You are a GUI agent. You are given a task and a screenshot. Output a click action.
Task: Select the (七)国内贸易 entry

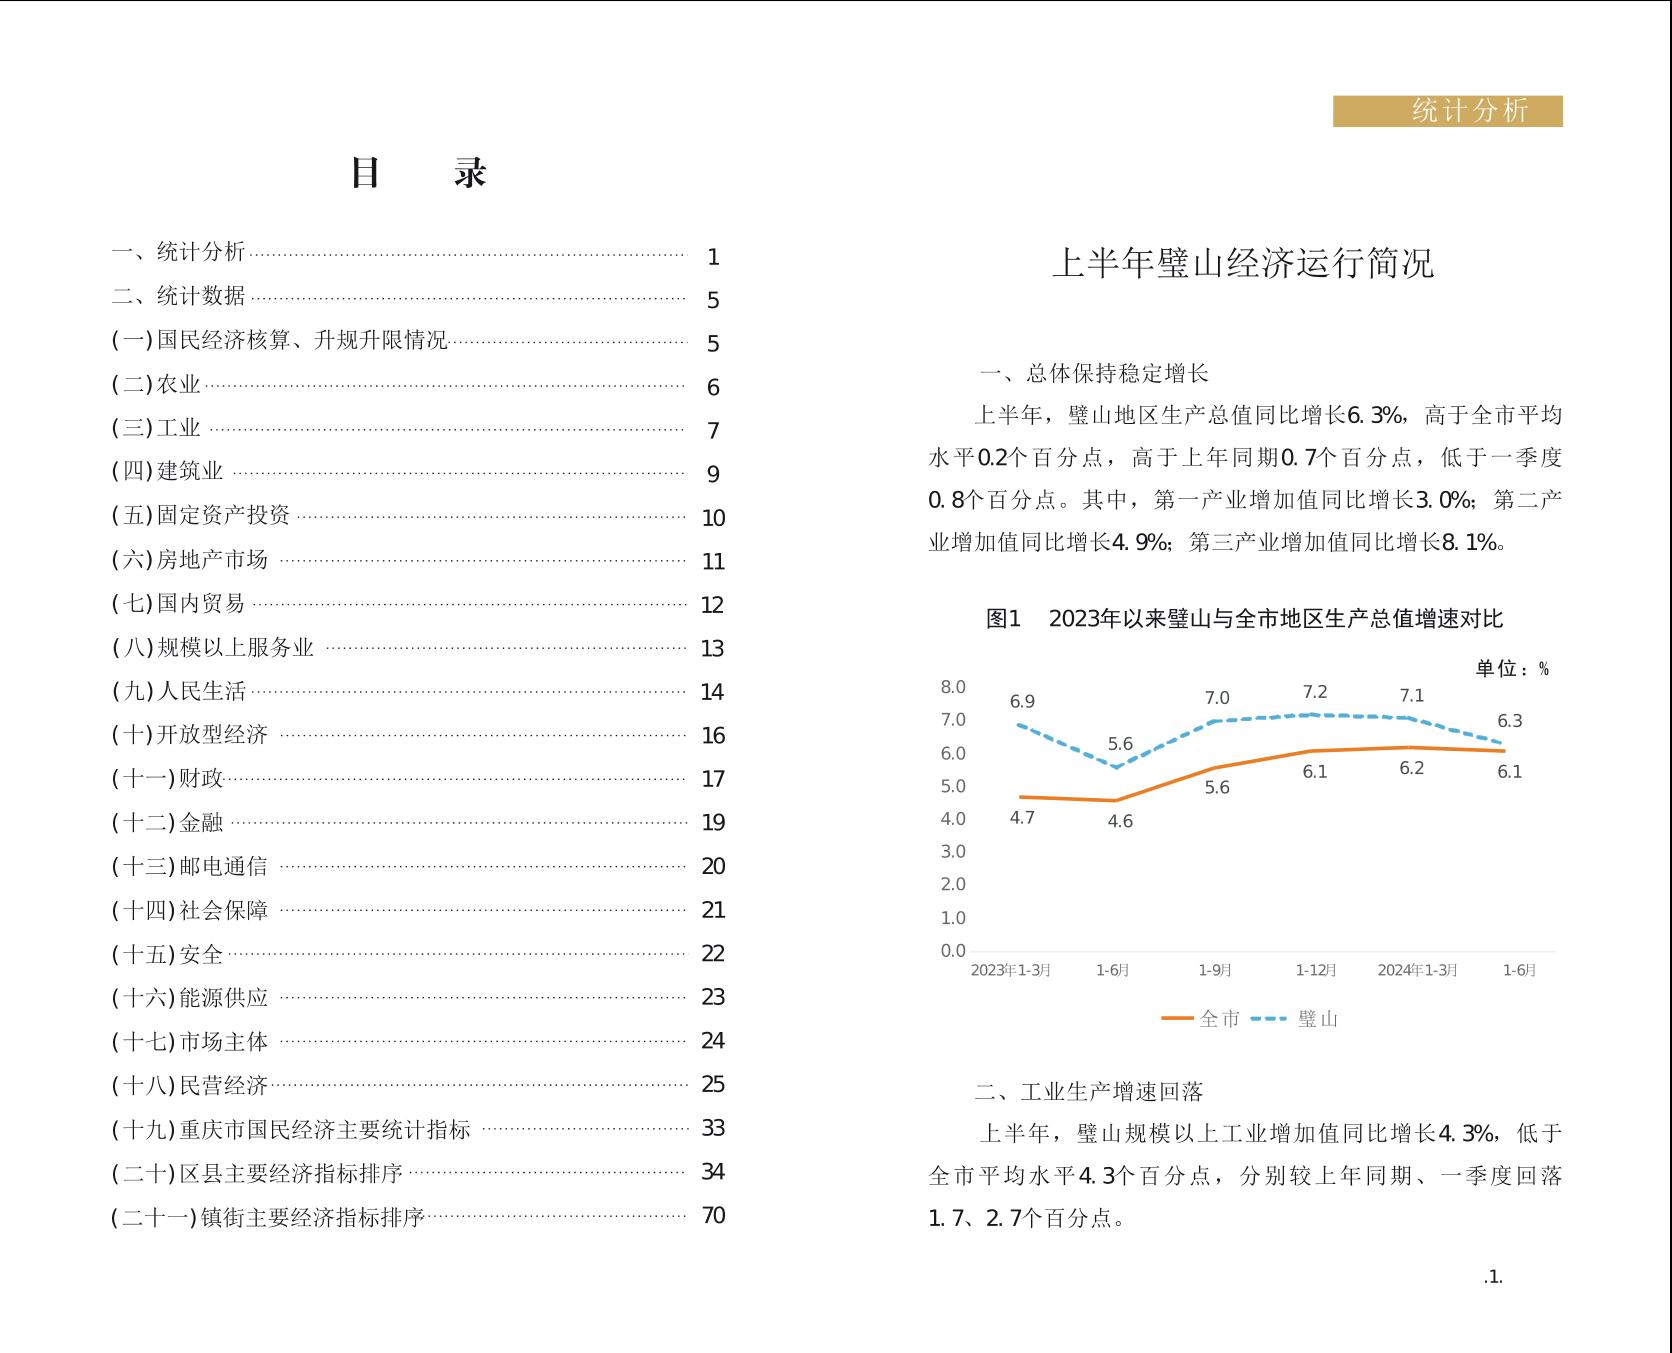(418, 603)
